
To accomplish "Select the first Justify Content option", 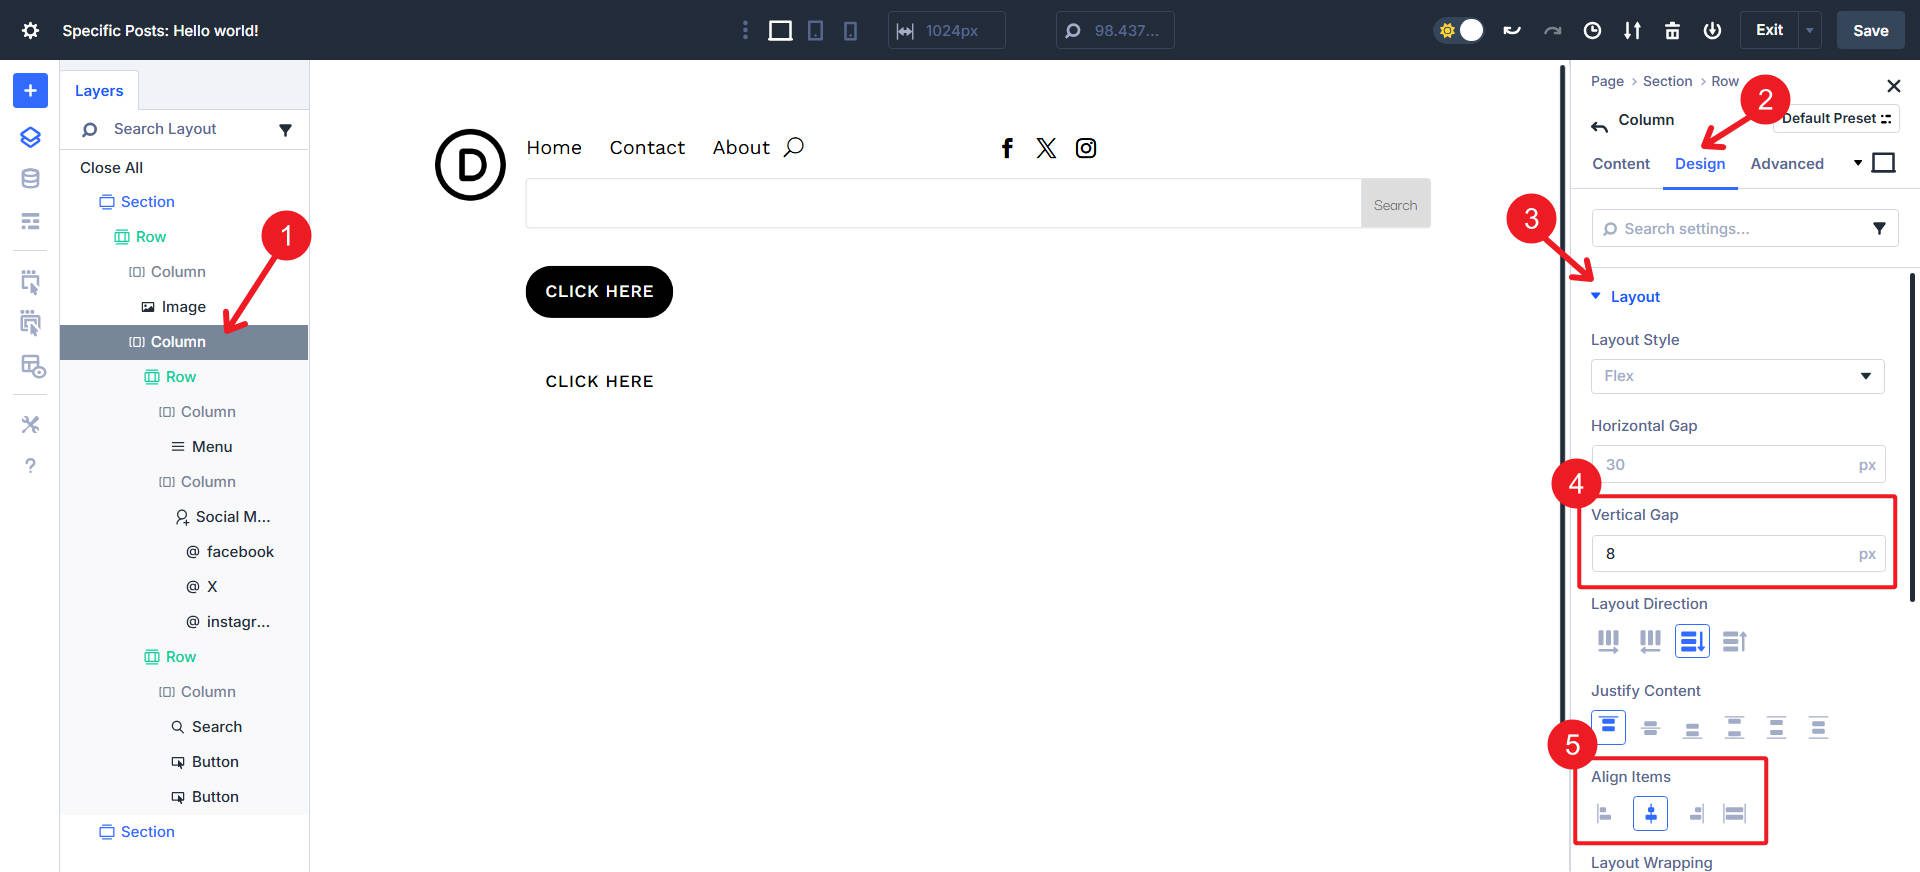I will [1608, 727].
